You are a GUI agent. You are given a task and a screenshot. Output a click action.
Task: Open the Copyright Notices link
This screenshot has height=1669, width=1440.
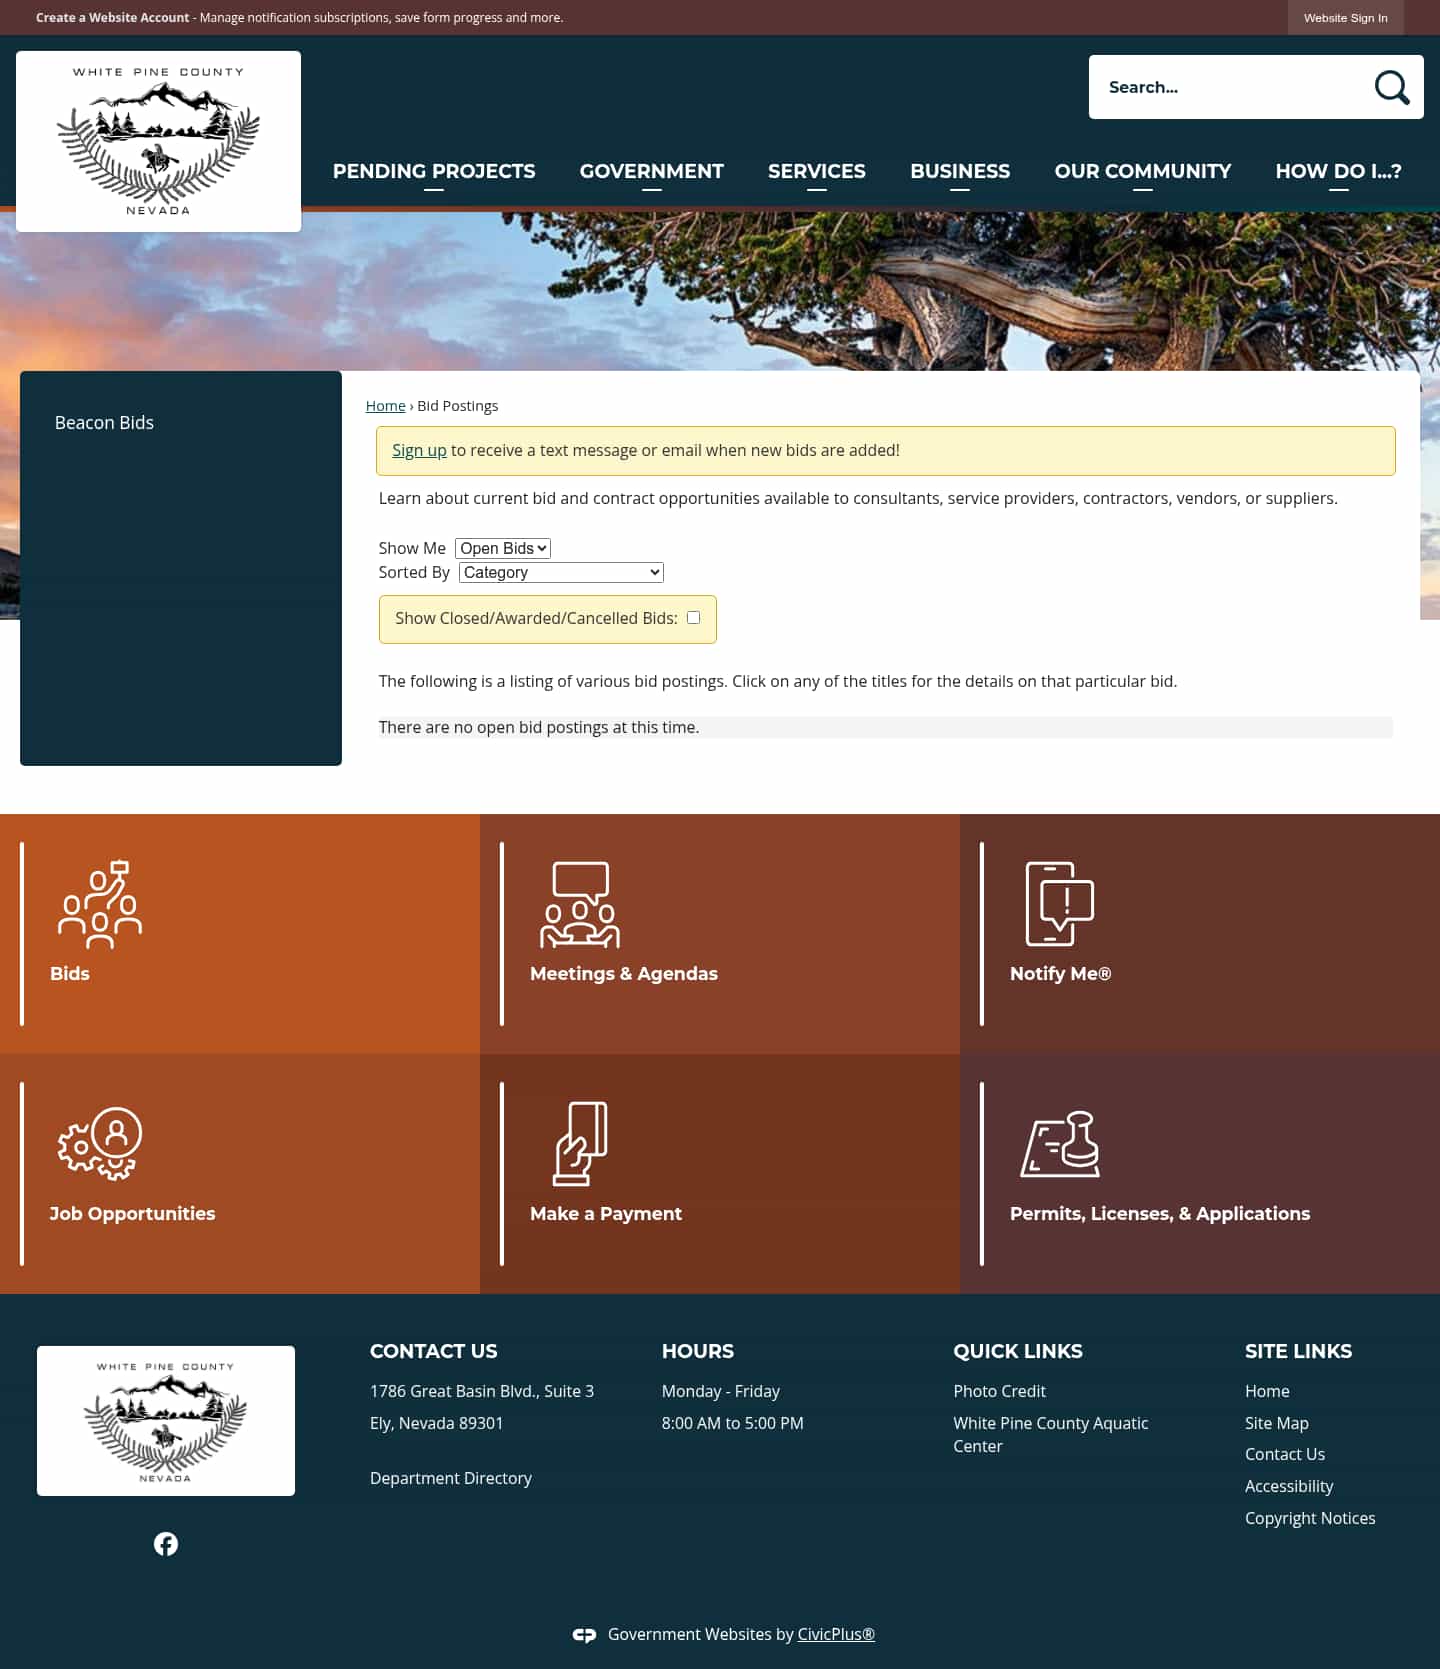1310,1519
